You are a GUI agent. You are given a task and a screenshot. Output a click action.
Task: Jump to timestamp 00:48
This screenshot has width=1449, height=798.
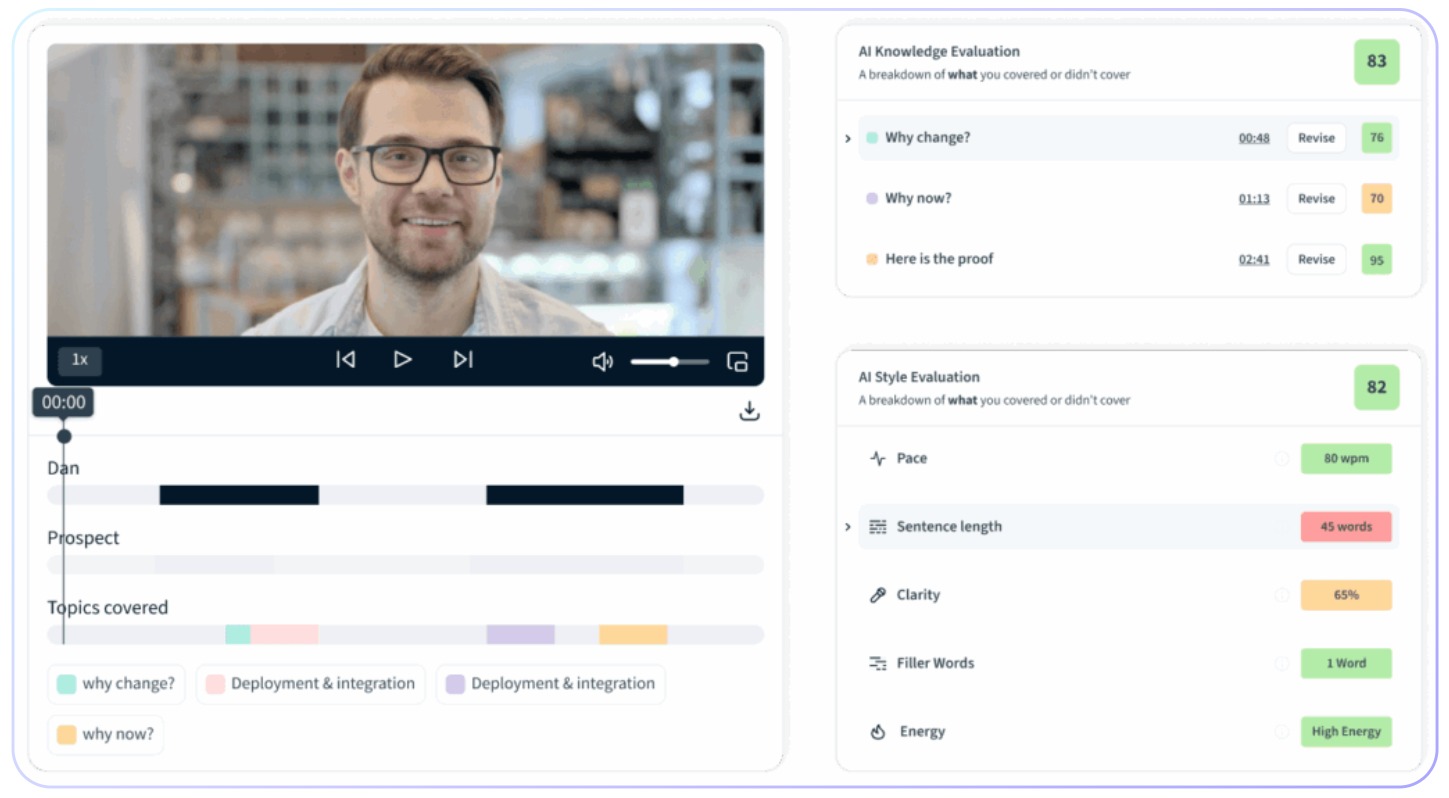[1254, 138]
